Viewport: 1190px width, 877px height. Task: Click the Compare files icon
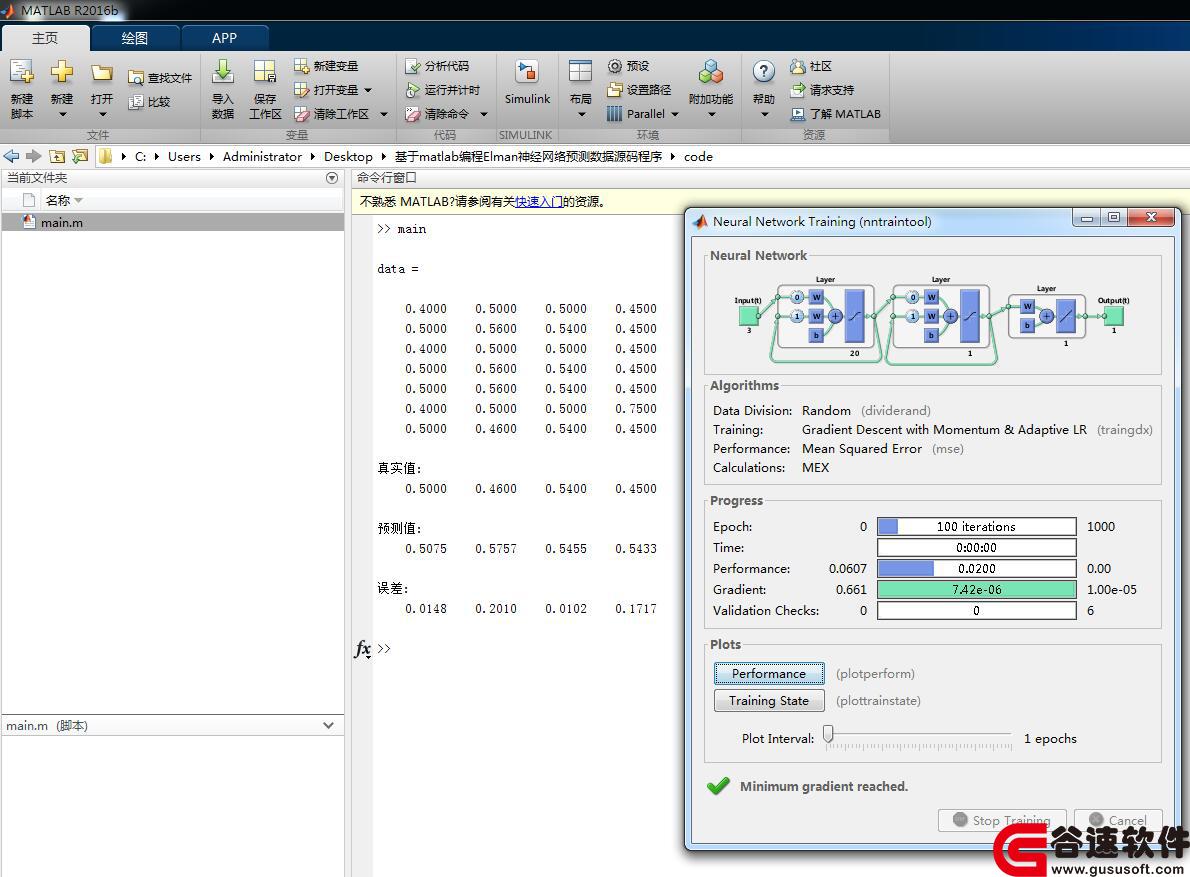(x=136, y=102)
